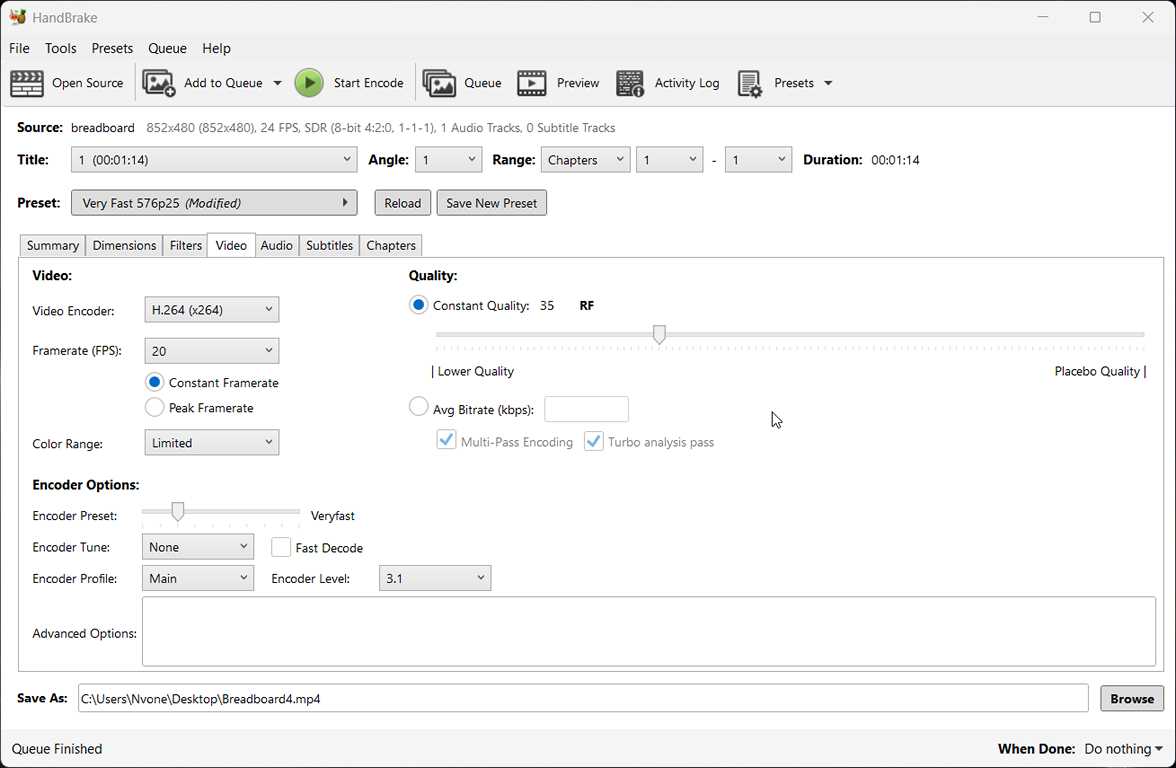The width and height of the screenshot is (1176, 768).
Task: Open the Angle dropdown
Action: tap(448, 160)
